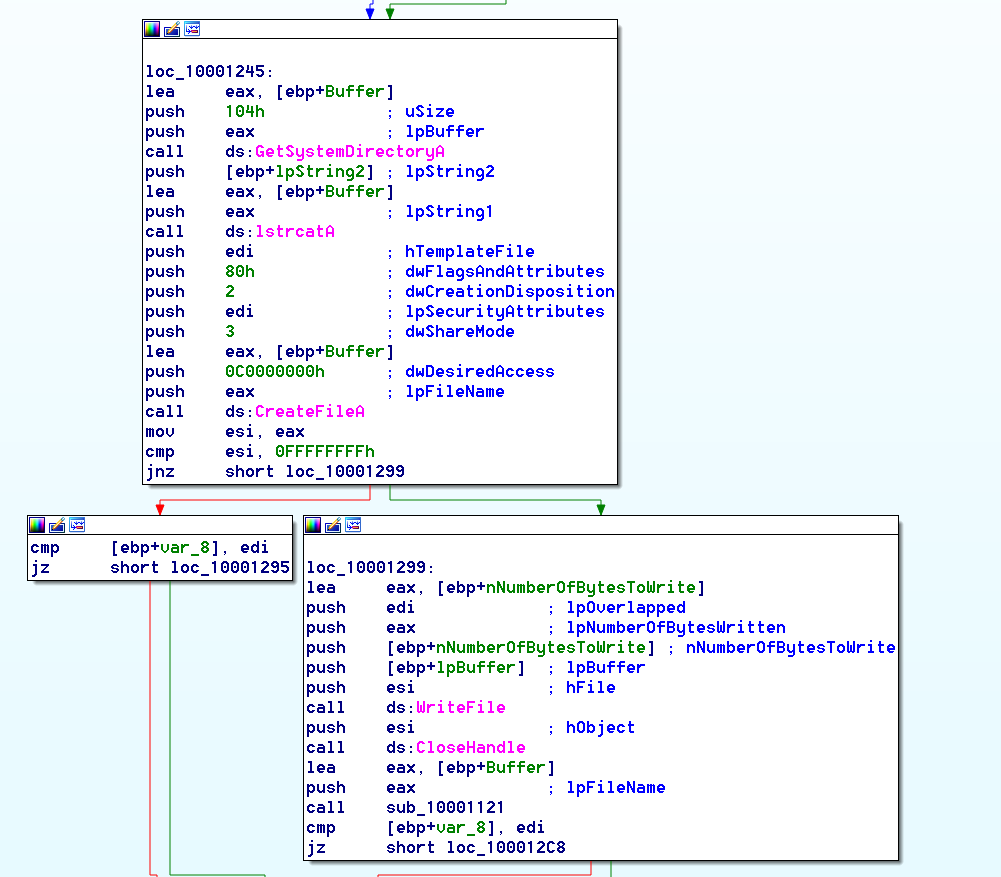Click sub_10001121 in the call instruction

(x=445, y=808)
